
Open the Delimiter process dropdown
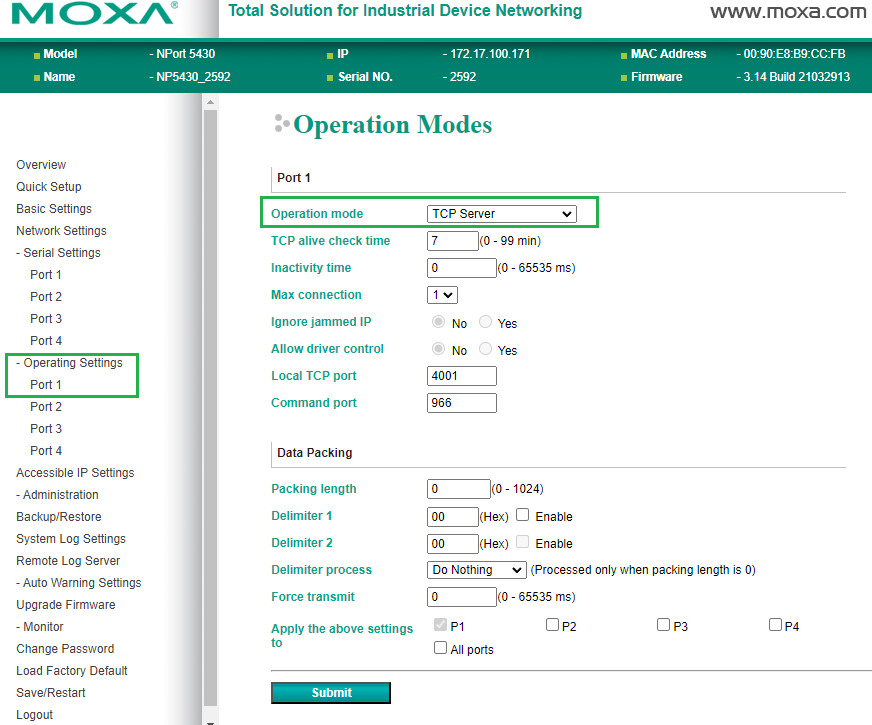[x=476, y=570]
